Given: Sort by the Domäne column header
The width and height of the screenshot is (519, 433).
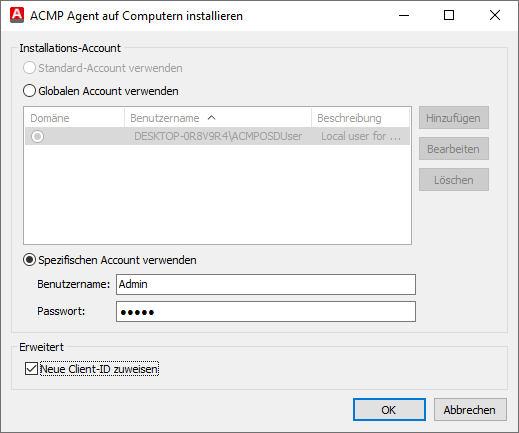Looking at the screenshot, I should [x=74, y=118].
